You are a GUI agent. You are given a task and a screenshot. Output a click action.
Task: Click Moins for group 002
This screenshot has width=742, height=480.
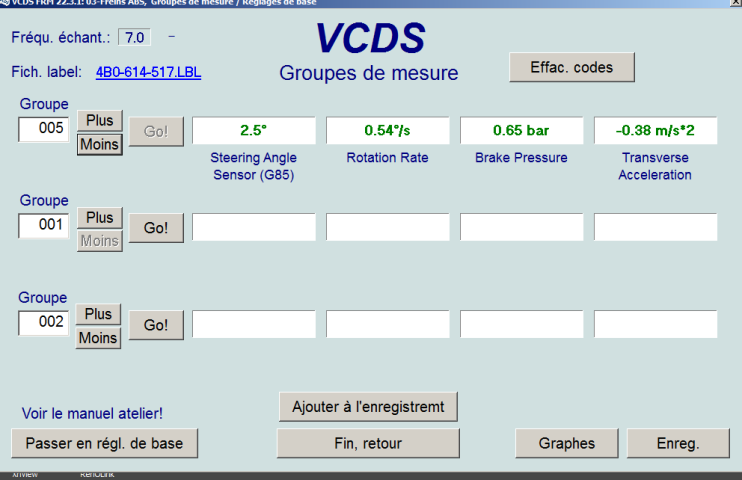coord(98,338)
